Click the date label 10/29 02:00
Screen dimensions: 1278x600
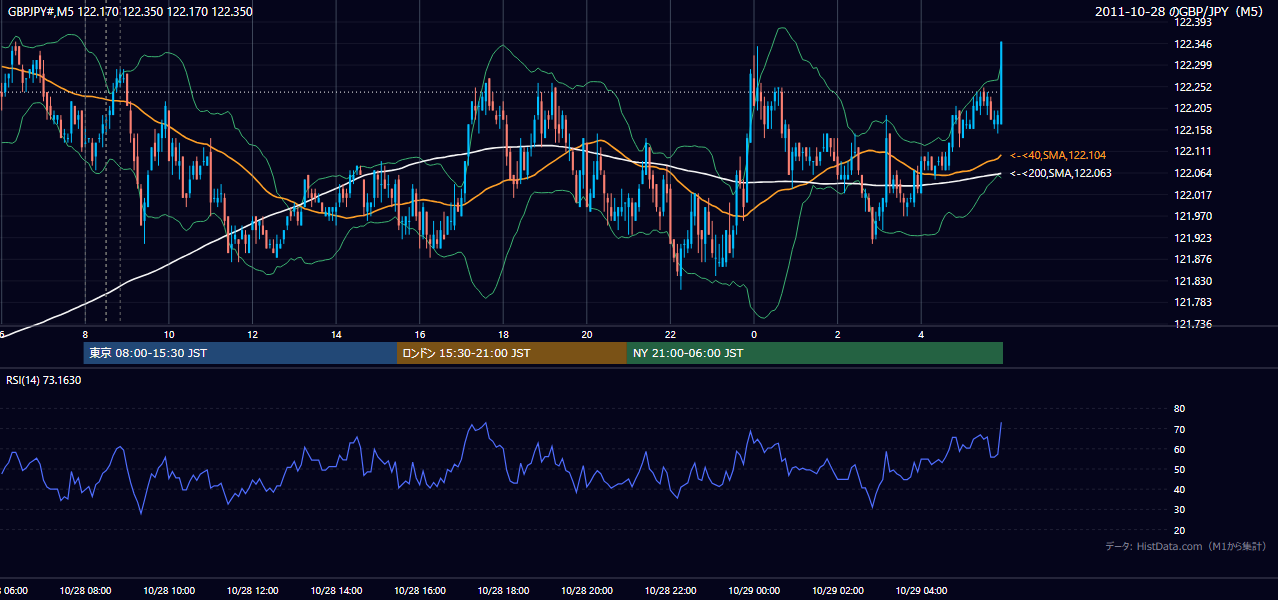[x=837, y=590]
